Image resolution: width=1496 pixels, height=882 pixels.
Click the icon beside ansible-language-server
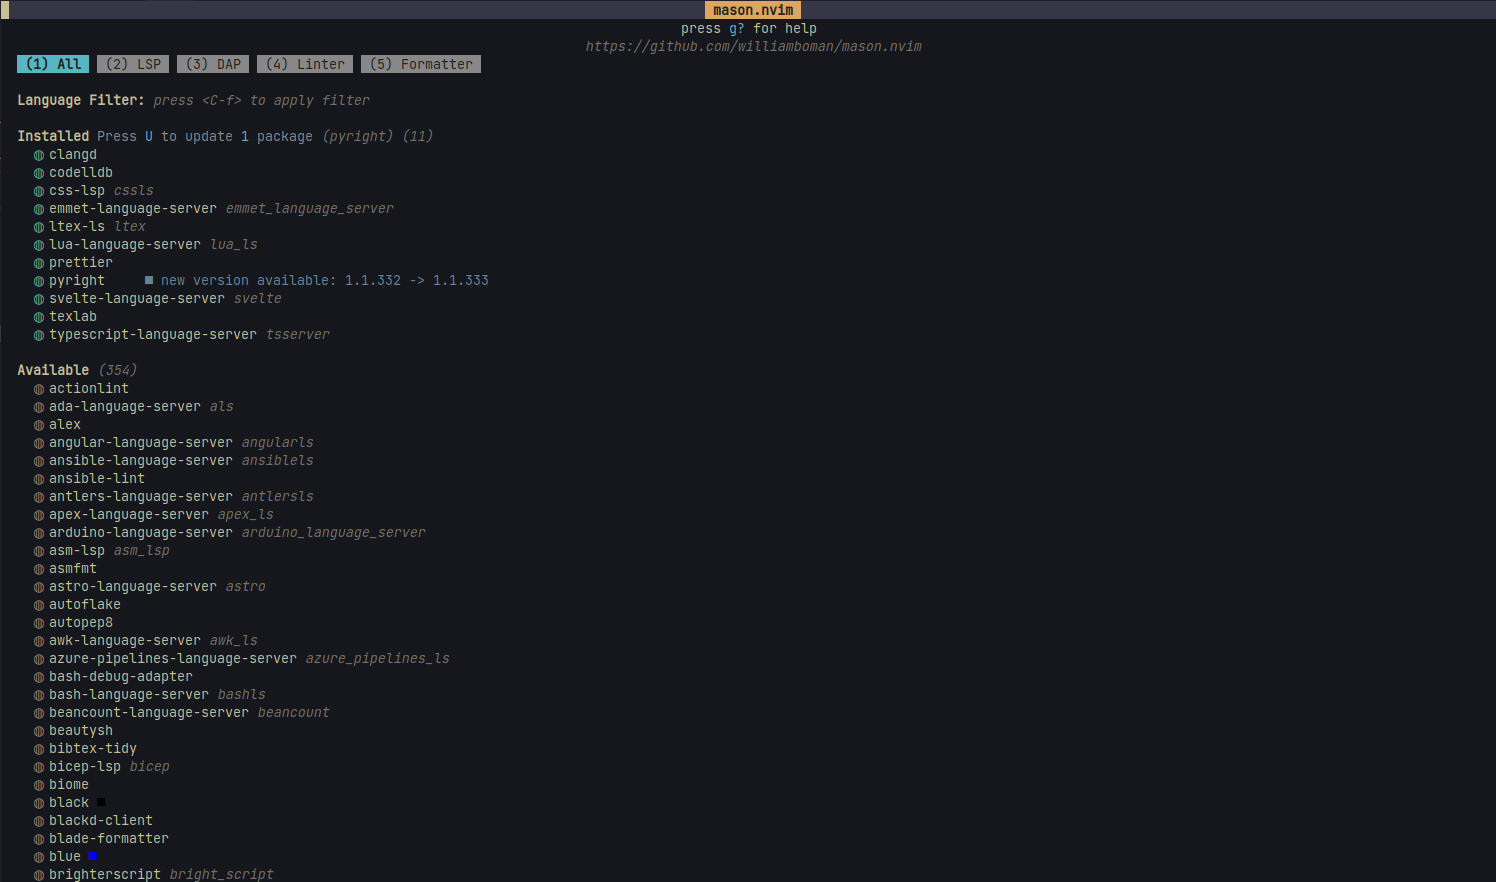pos(39,461)
